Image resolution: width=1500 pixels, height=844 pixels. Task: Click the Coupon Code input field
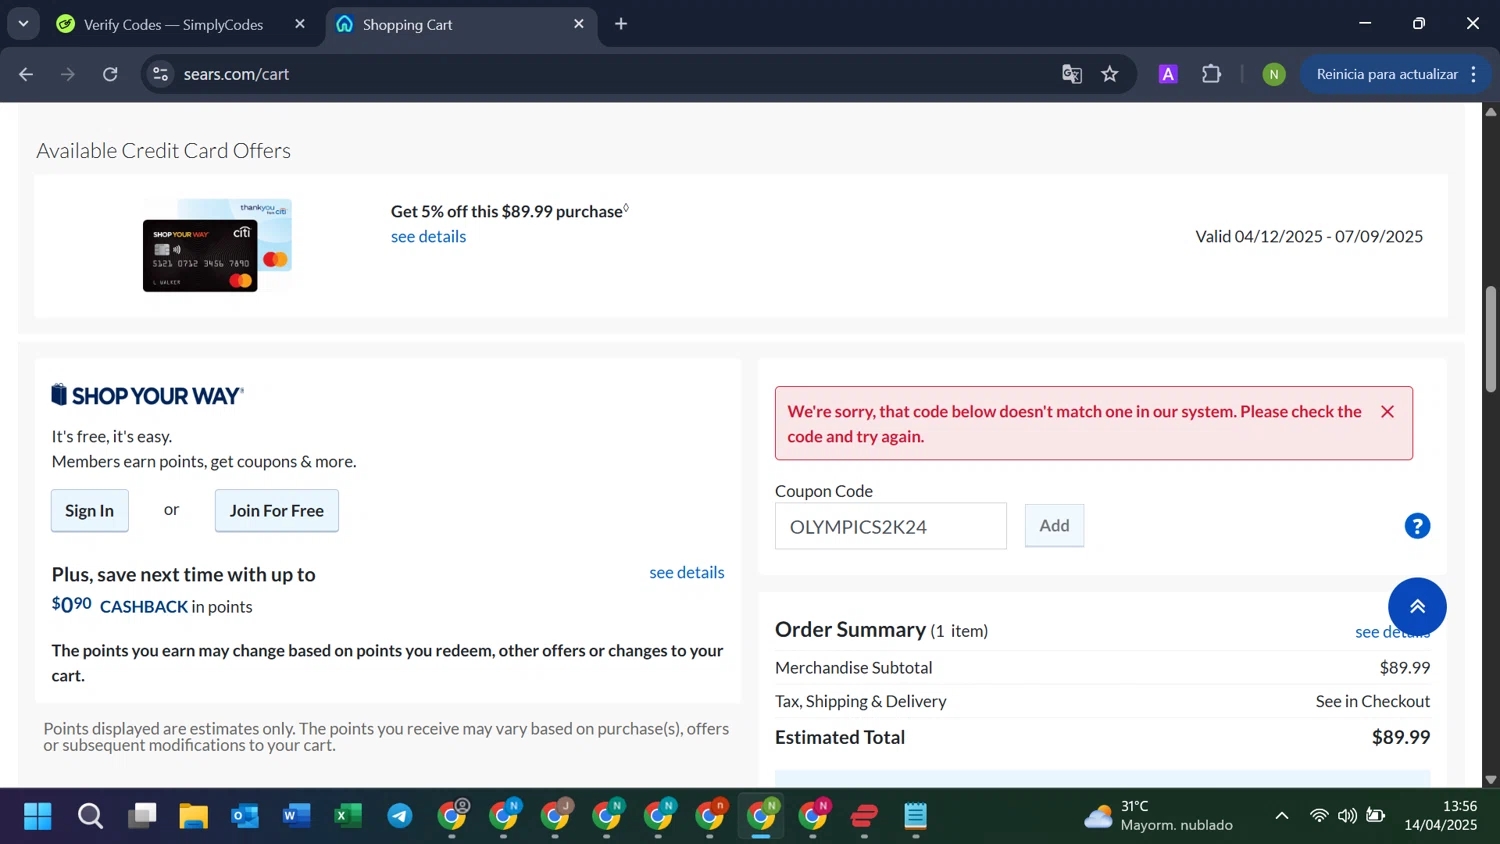(x=890, y=527)
